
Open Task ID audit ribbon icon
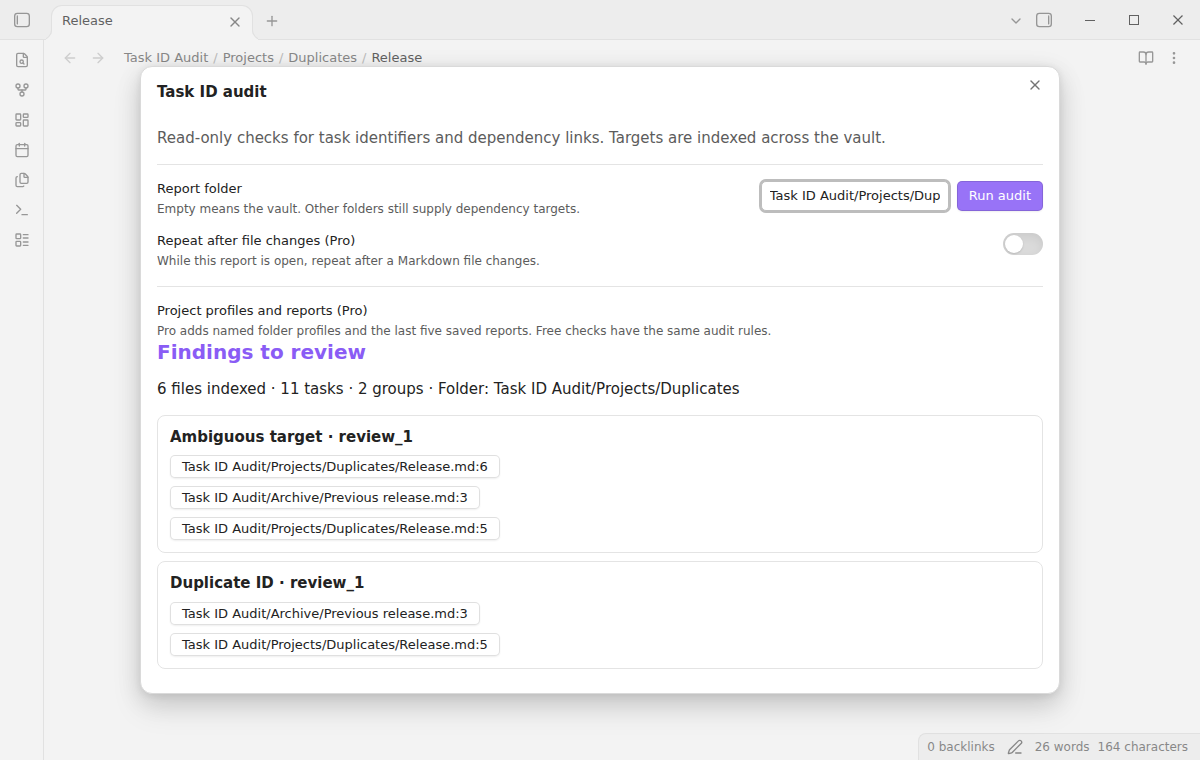22,240
